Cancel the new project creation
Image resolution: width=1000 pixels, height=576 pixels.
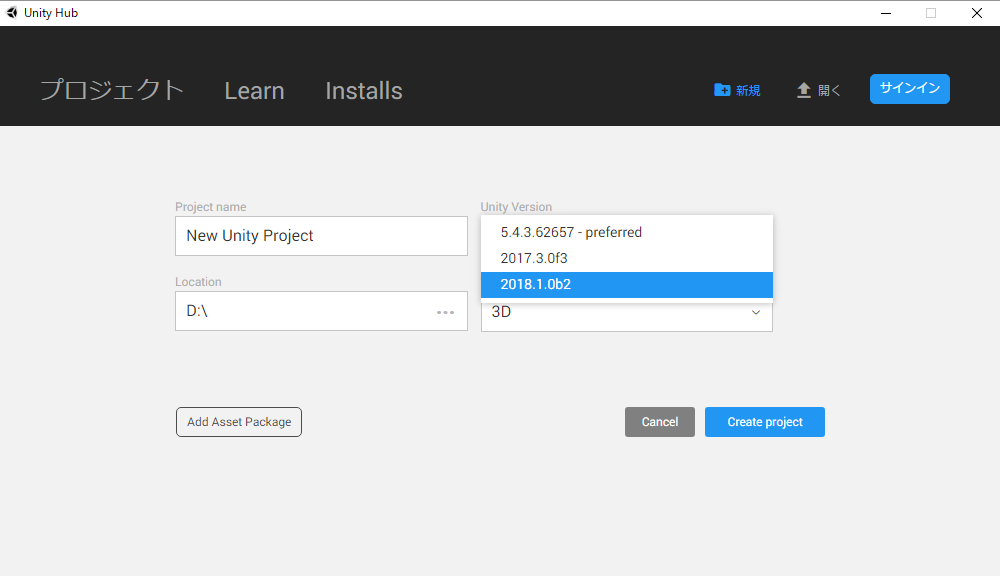click(659, 422)
